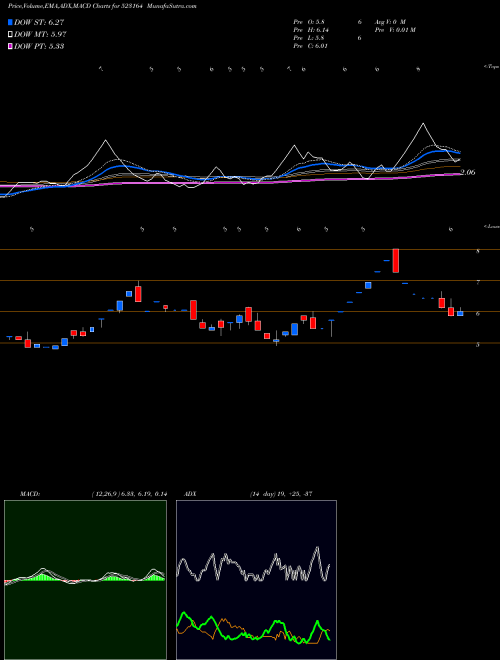This screenshot has width=500, height=660.
Task: Click the 2.06 EMA value label
Action: tap(468, 172)
